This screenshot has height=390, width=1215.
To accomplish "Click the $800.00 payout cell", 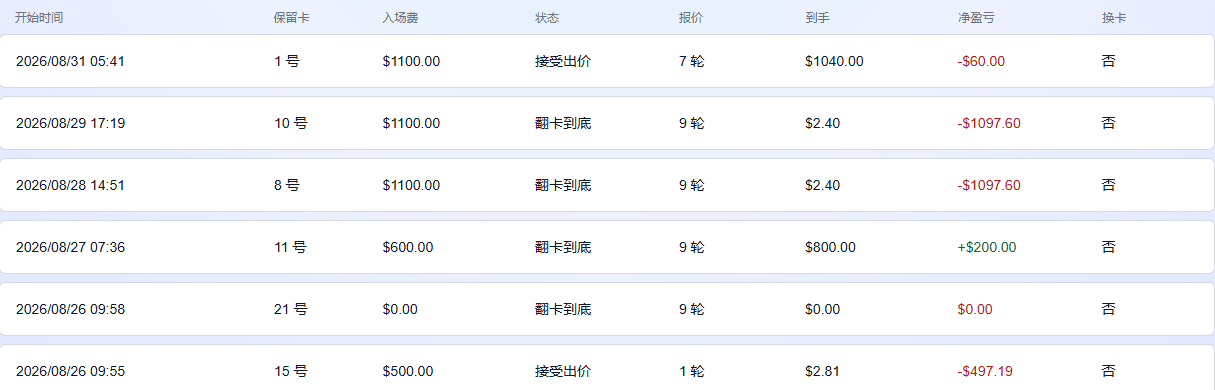I will tap(830, 247).
